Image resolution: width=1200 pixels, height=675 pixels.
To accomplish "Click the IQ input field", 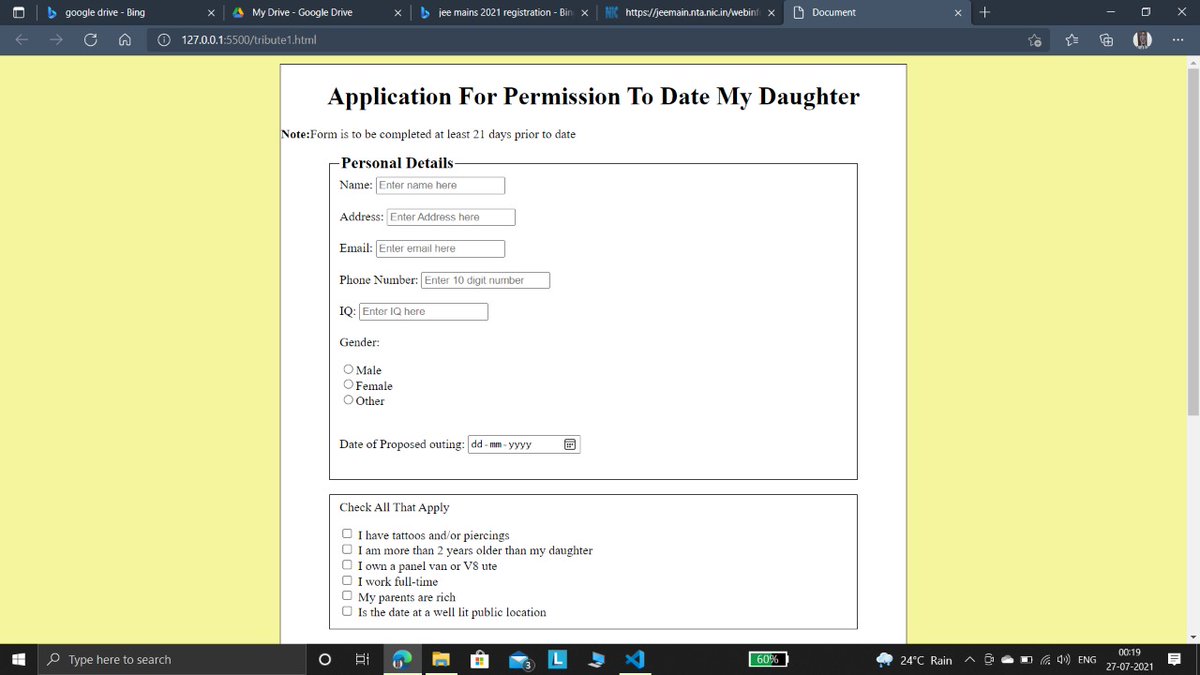I will [424, 312].
